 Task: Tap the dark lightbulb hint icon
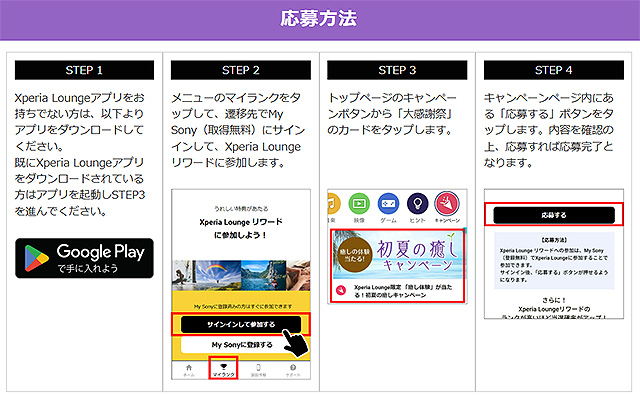(418, 204)
